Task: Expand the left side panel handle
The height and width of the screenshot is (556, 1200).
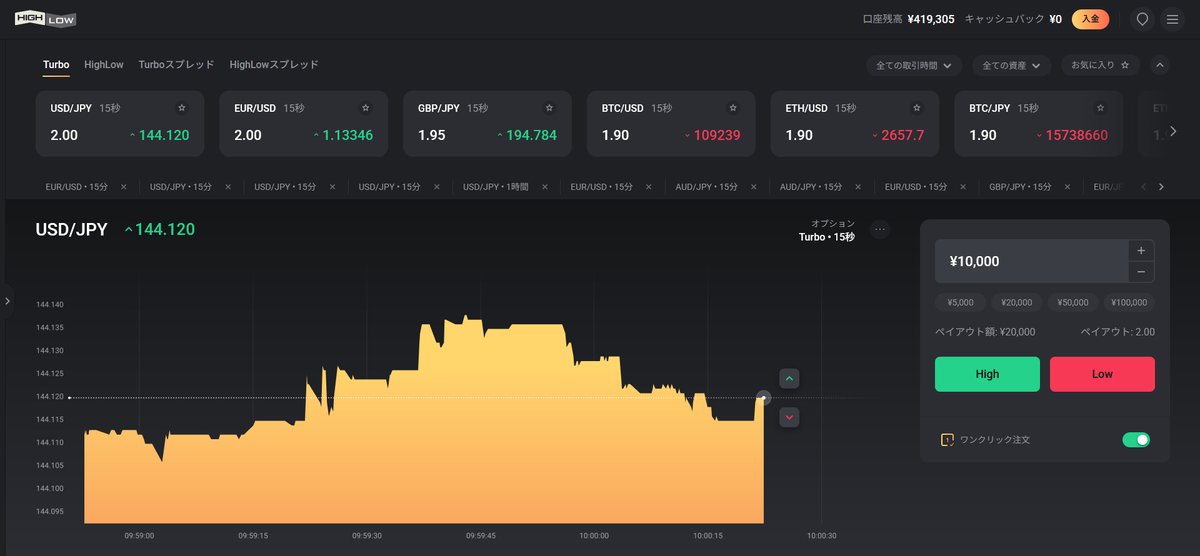Action: click(x=7, y=300)
